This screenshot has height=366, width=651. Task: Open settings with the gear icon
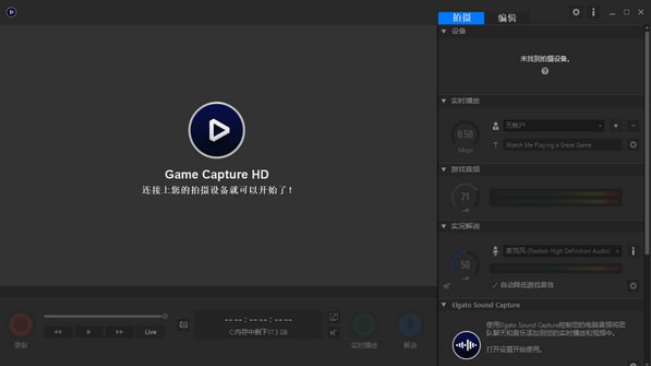tap(576, 12)
